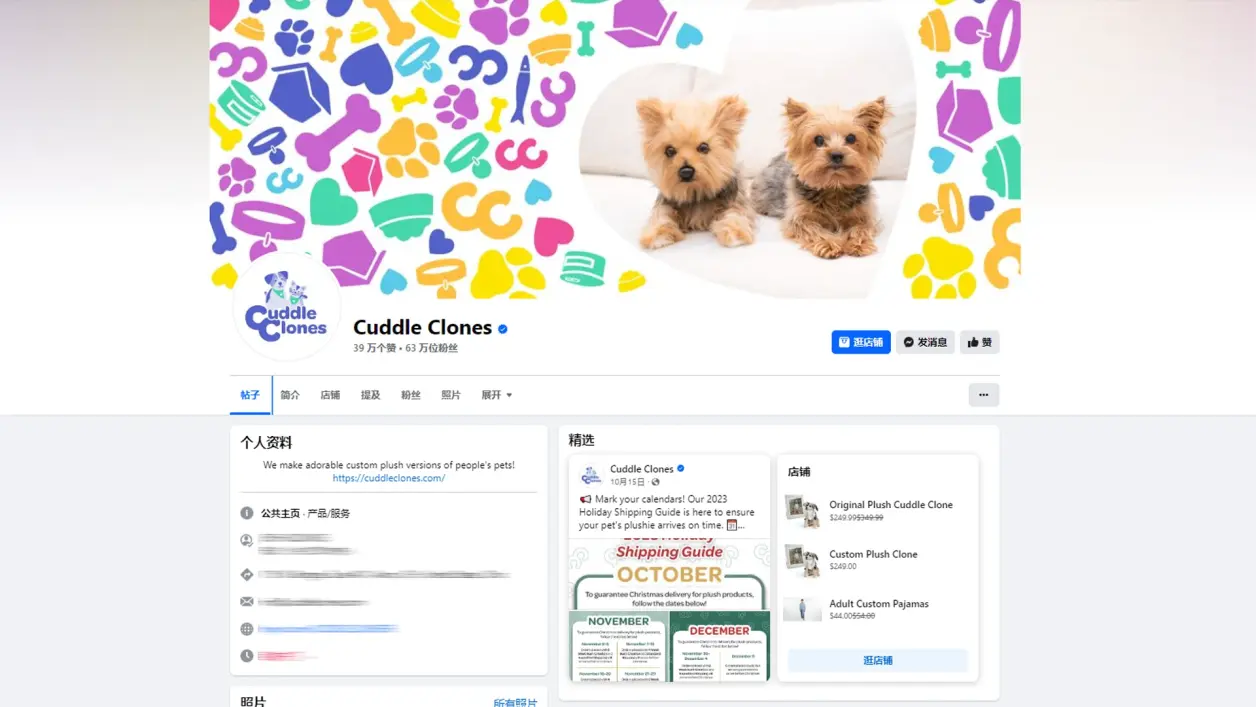Viewport: 1256px width, 707px height.
Task: Click the 逛店铺 button below shop products
Action: (x=877, y=660)
